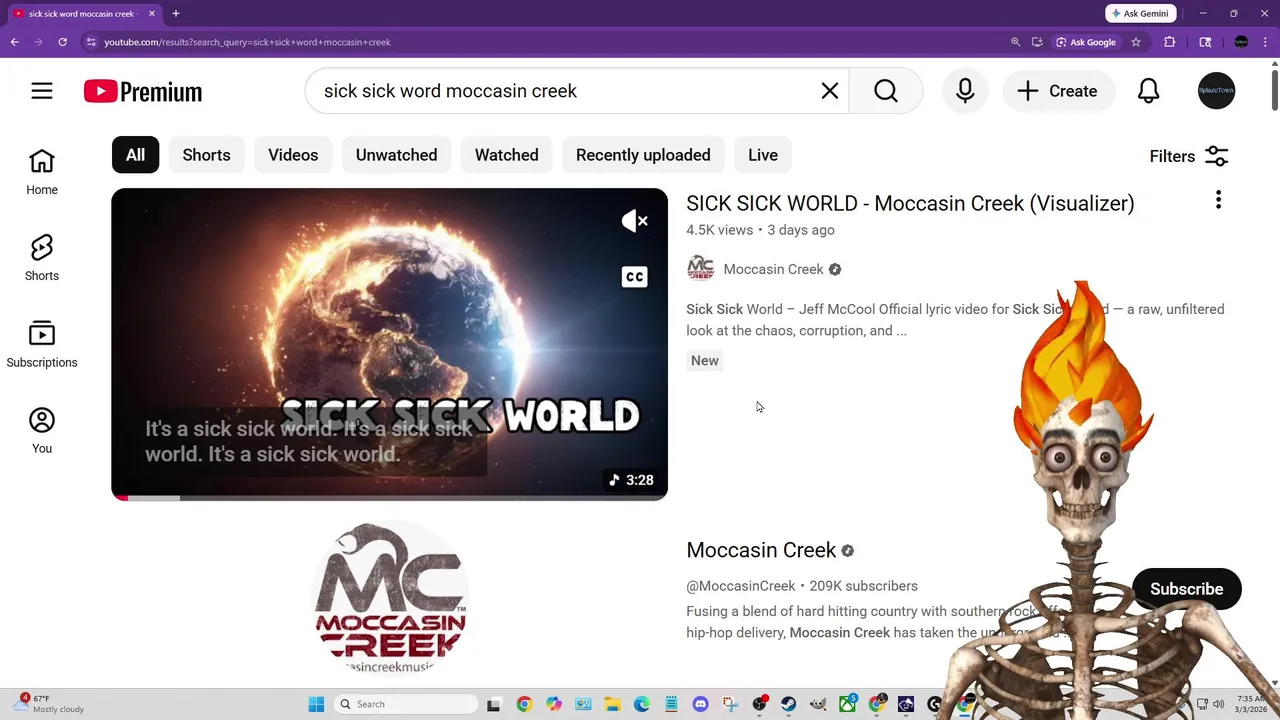1280x720 pixels.
Task: Open the YouTube hamburger guide menu
Action: 41,91
